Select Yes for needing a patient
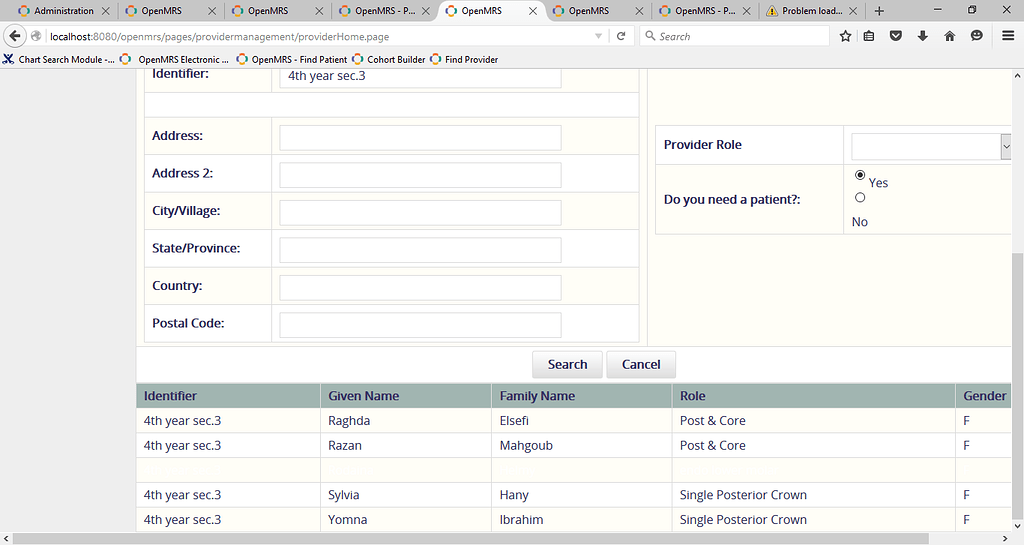The width and height of the screenshot is (1024, 545). click(860, 175)
